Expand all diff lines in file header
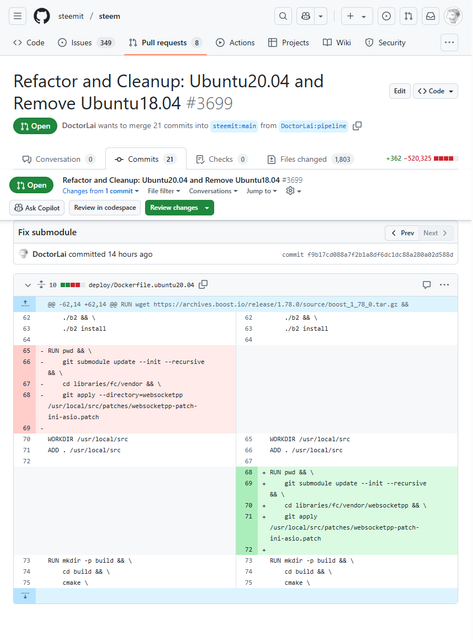The width and height of the screenshot is (473, 640). [41, 284]
